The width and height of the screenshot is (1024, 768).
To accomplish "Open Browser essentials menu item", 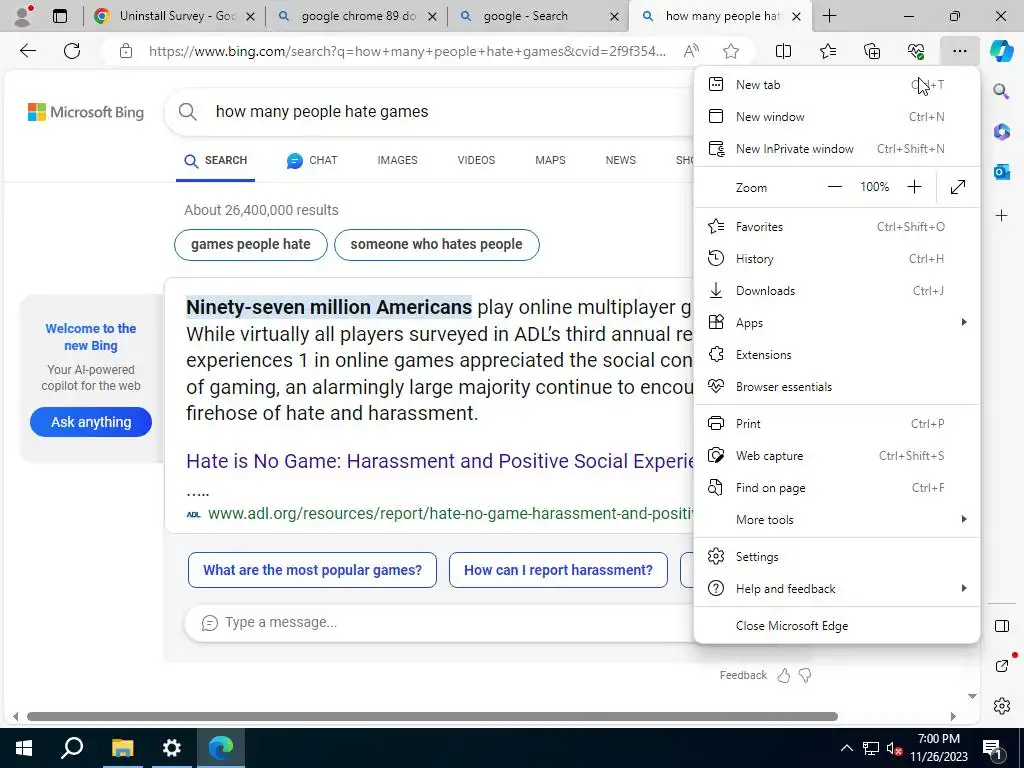I will point(837,387).
